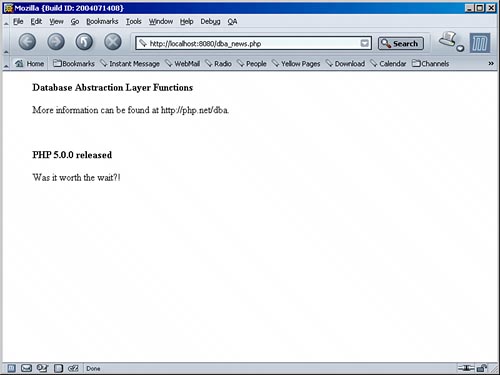
Task: Expand the URL bar history dropdown
Action: (x=365, y=43)
